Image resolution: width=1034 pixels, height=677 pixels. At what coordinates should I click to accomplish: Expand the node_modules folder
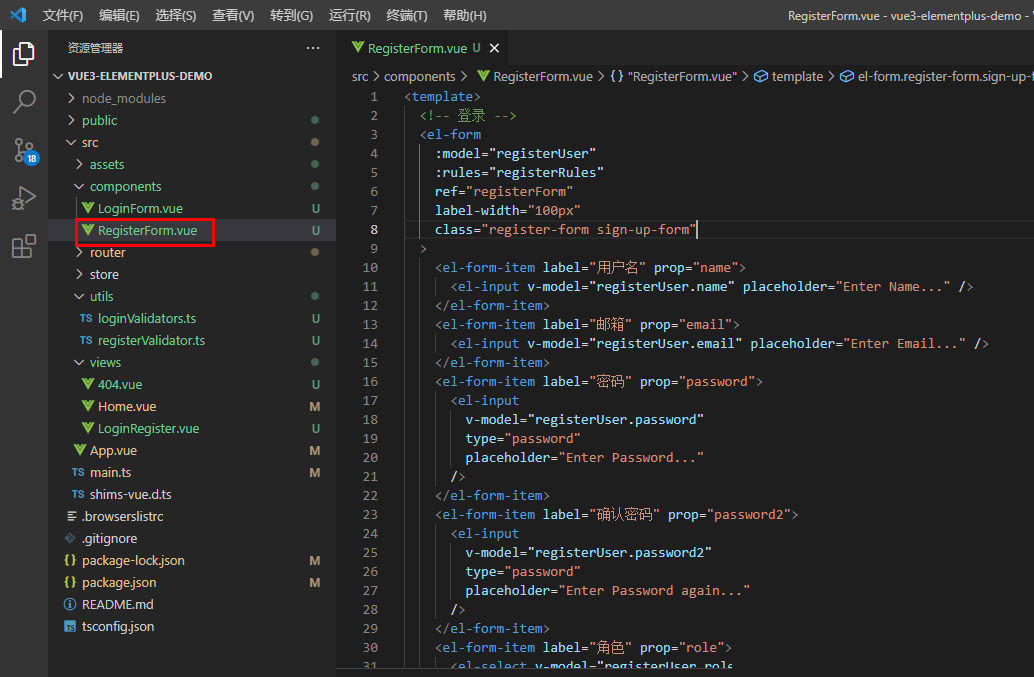123,98
